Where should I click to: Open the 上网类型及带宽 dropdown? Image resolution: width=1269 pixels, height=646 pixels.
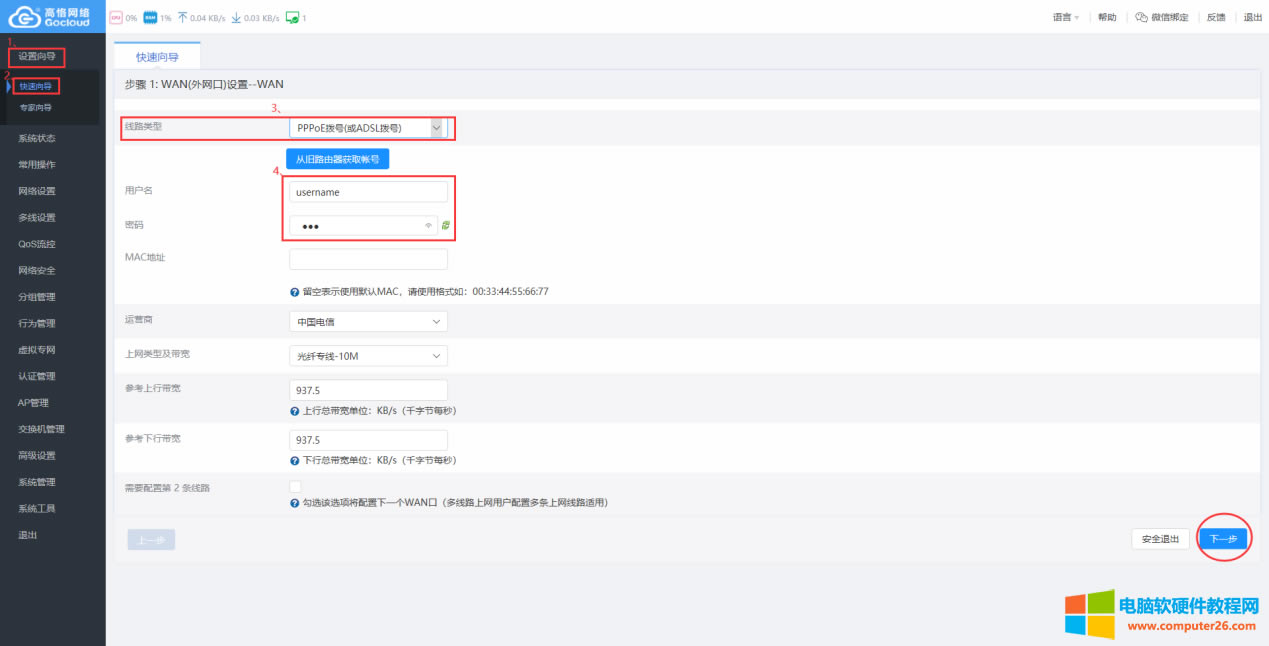click(367, 355)
